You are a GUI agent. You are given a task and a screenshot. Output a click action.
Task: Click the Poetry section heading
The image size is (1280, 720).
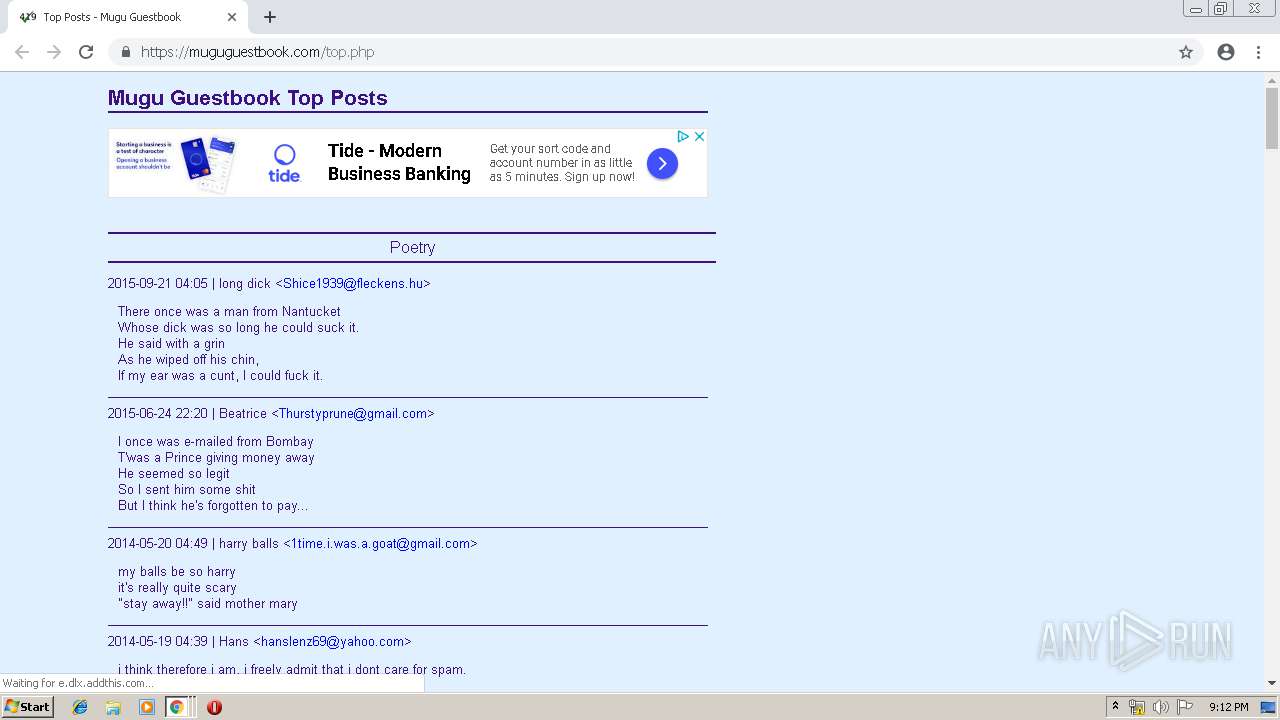(x=412, y=247)
